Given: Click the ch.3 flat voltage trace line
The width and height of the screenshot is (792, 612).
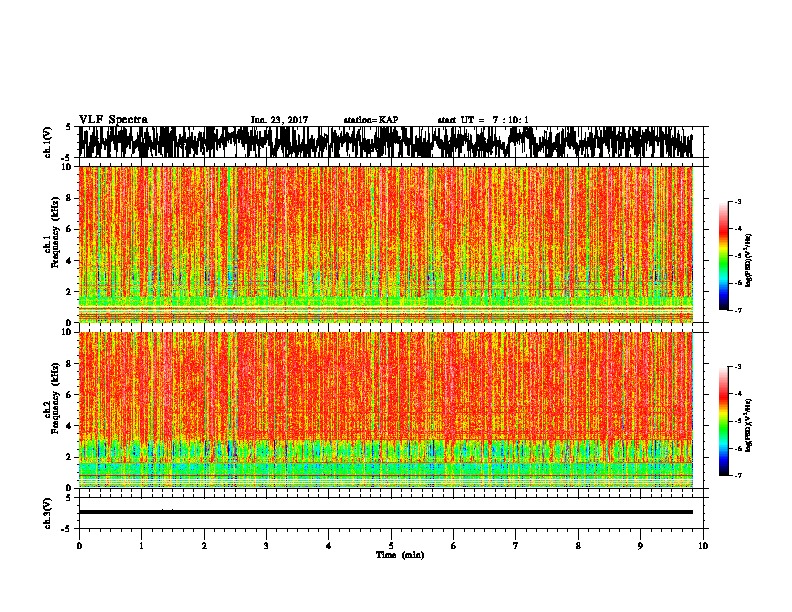Looking at the screenshot, I should tap(386, 512).
